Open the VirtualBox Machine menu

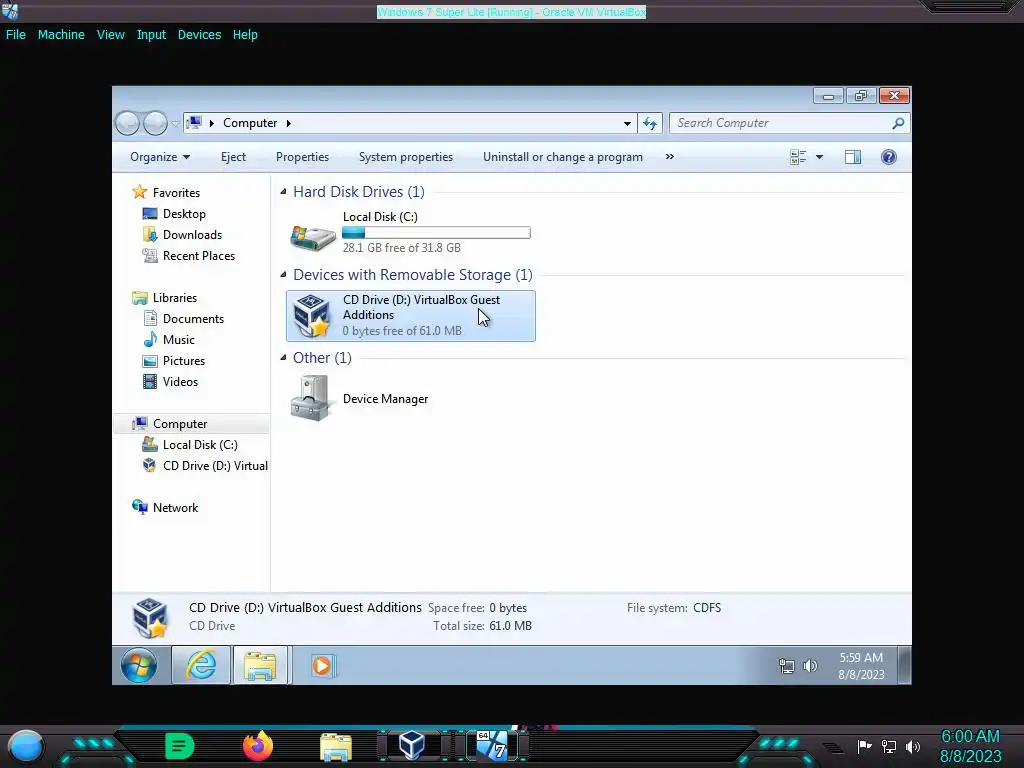pyautogui.click(x=61, y=35)
